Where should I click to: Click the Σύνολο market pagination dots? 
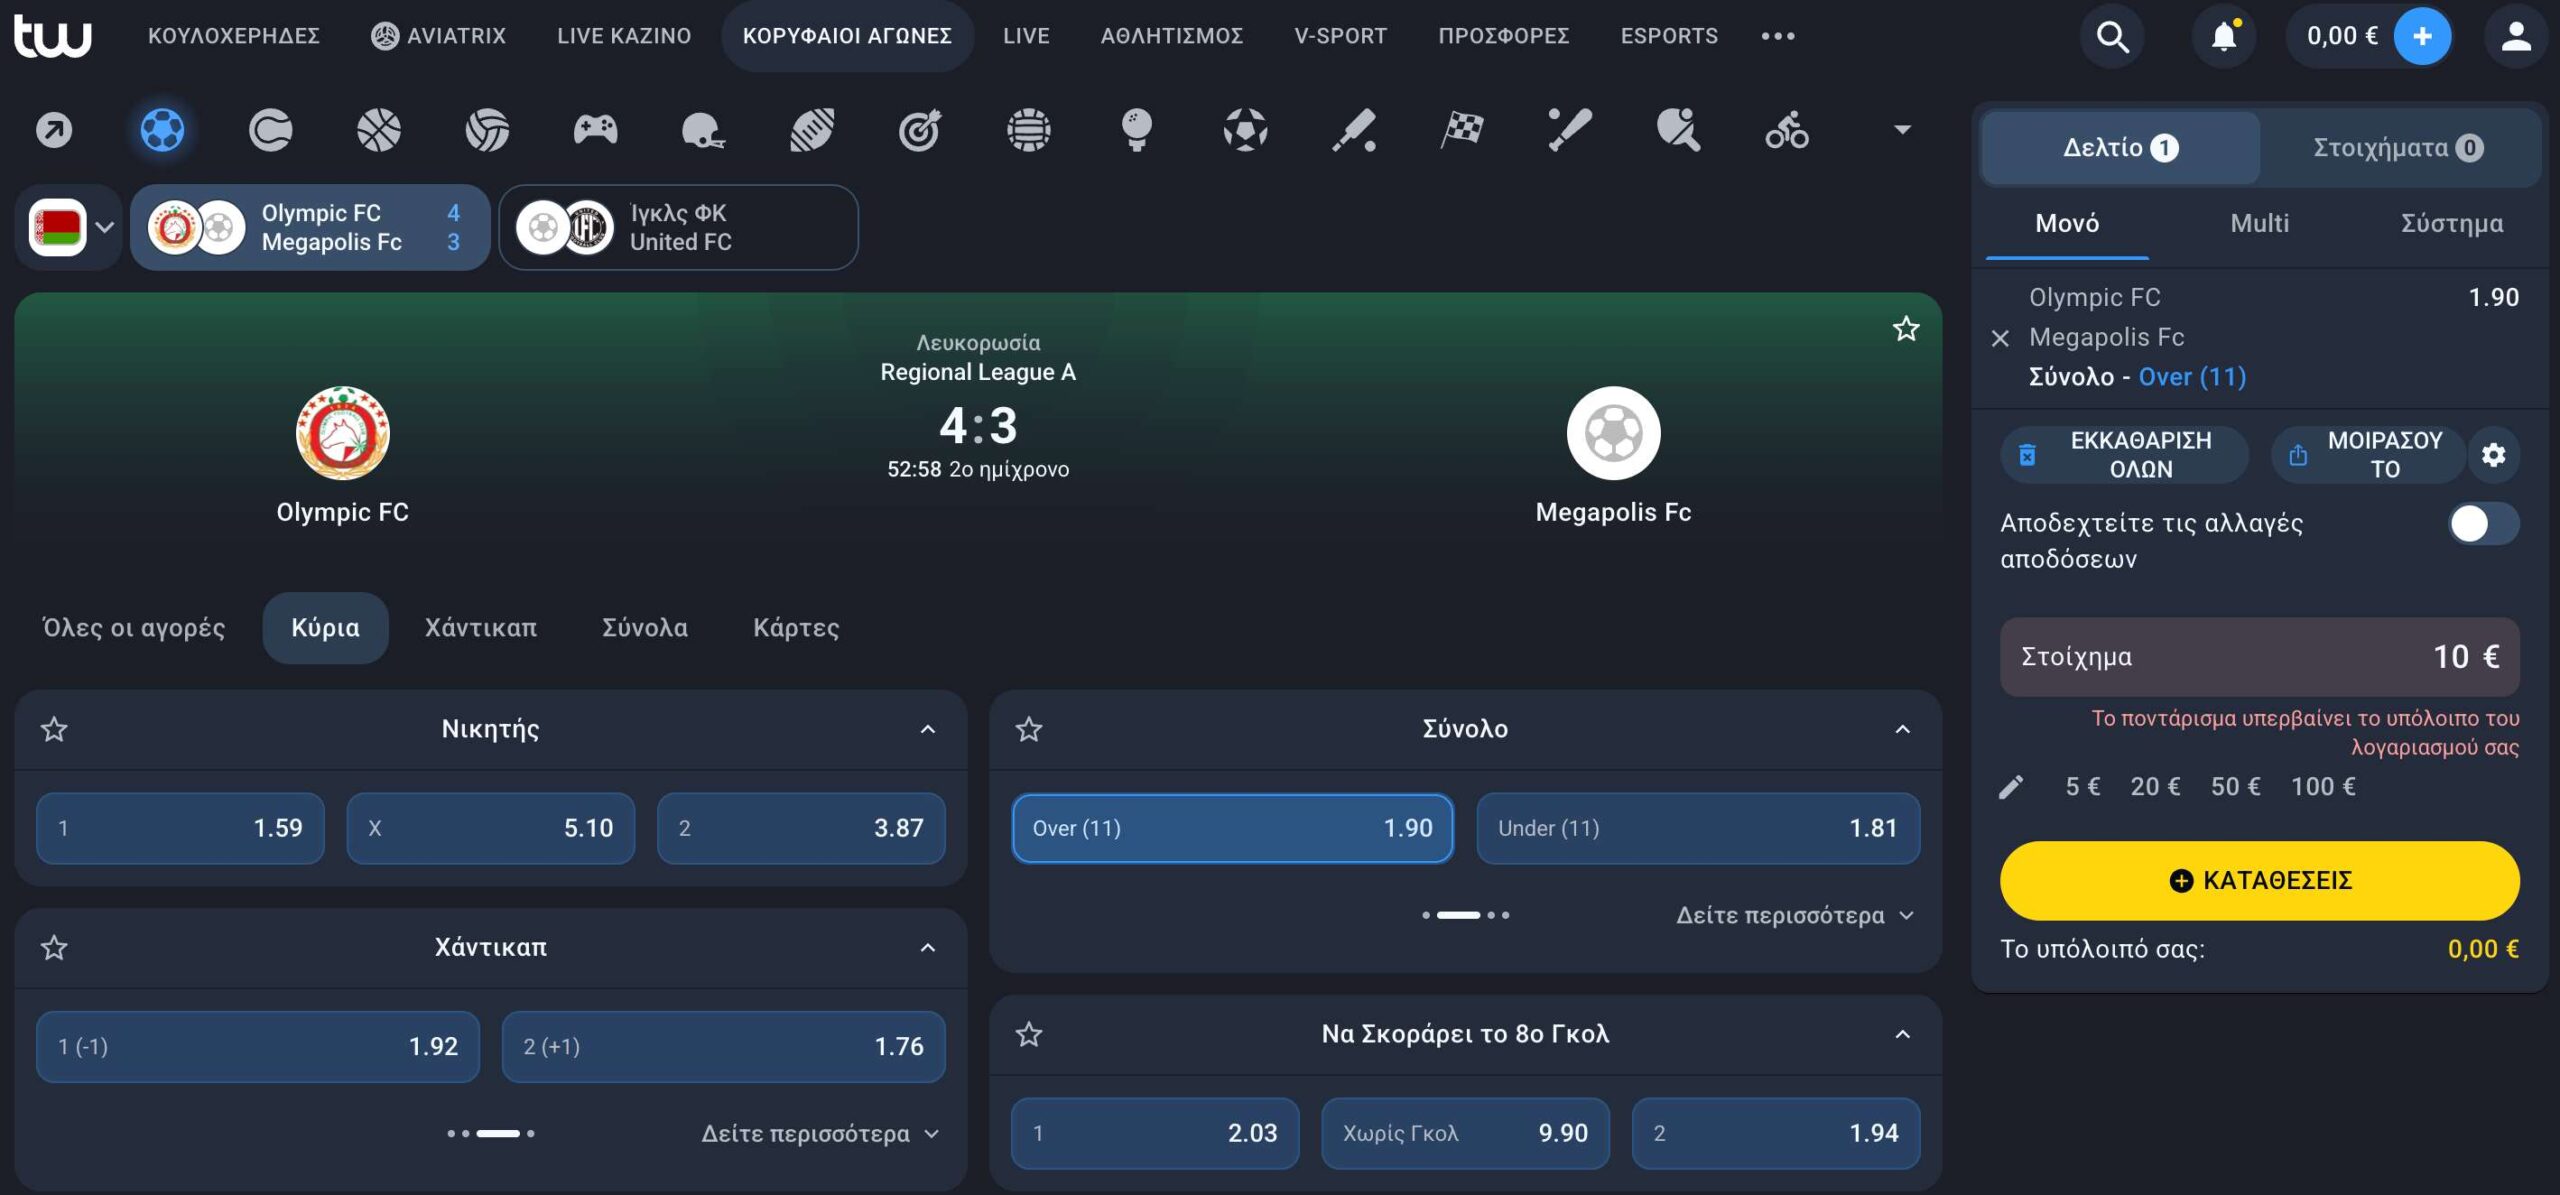pyautogui.click(x=1465, y=915)
